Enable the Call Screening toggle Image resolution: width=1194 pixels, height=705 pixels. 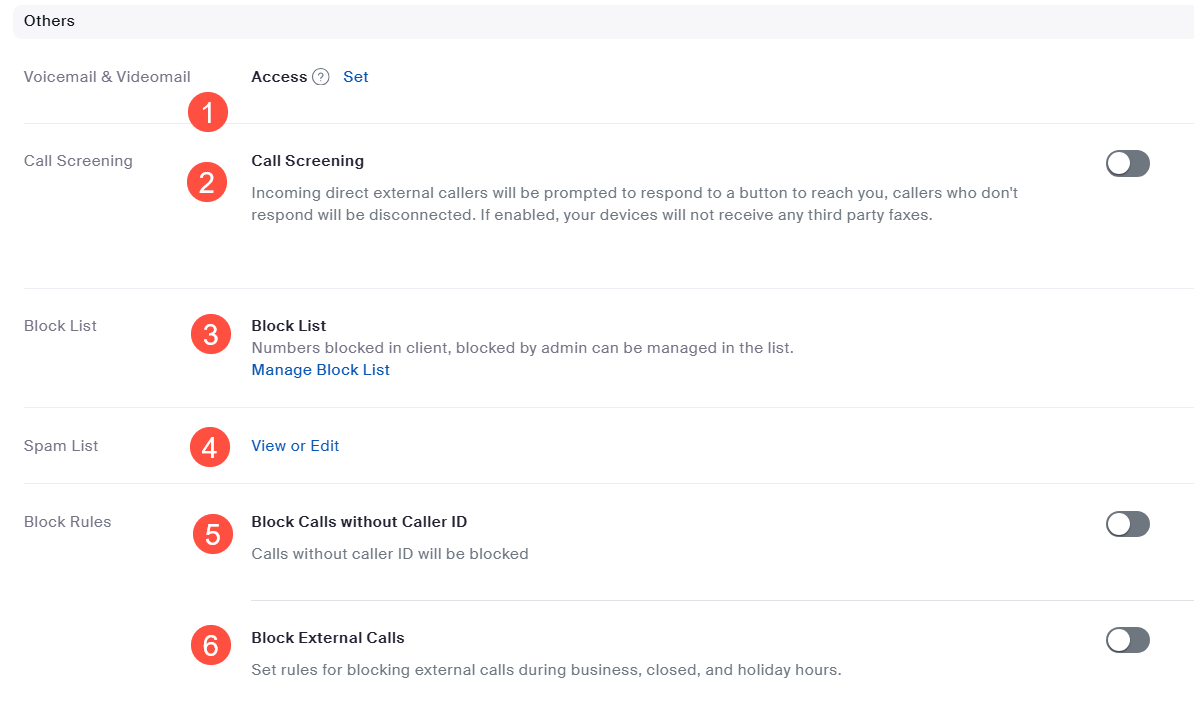[1127, 163]
